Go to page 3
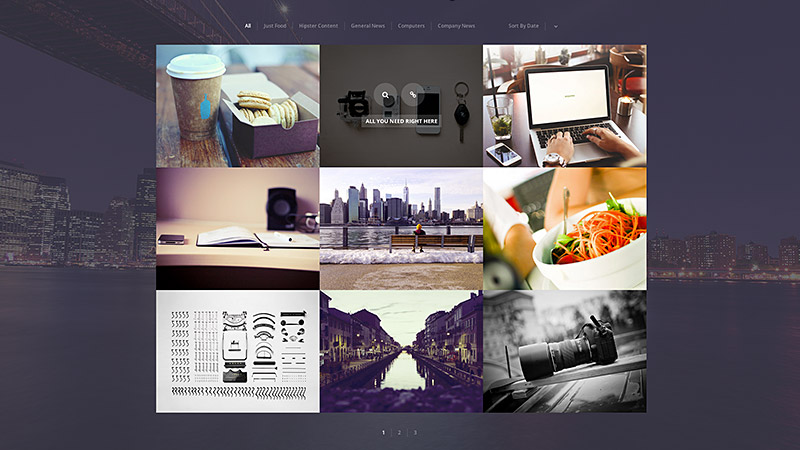Viewport: 800px width, 450px height. coord(415,432)
